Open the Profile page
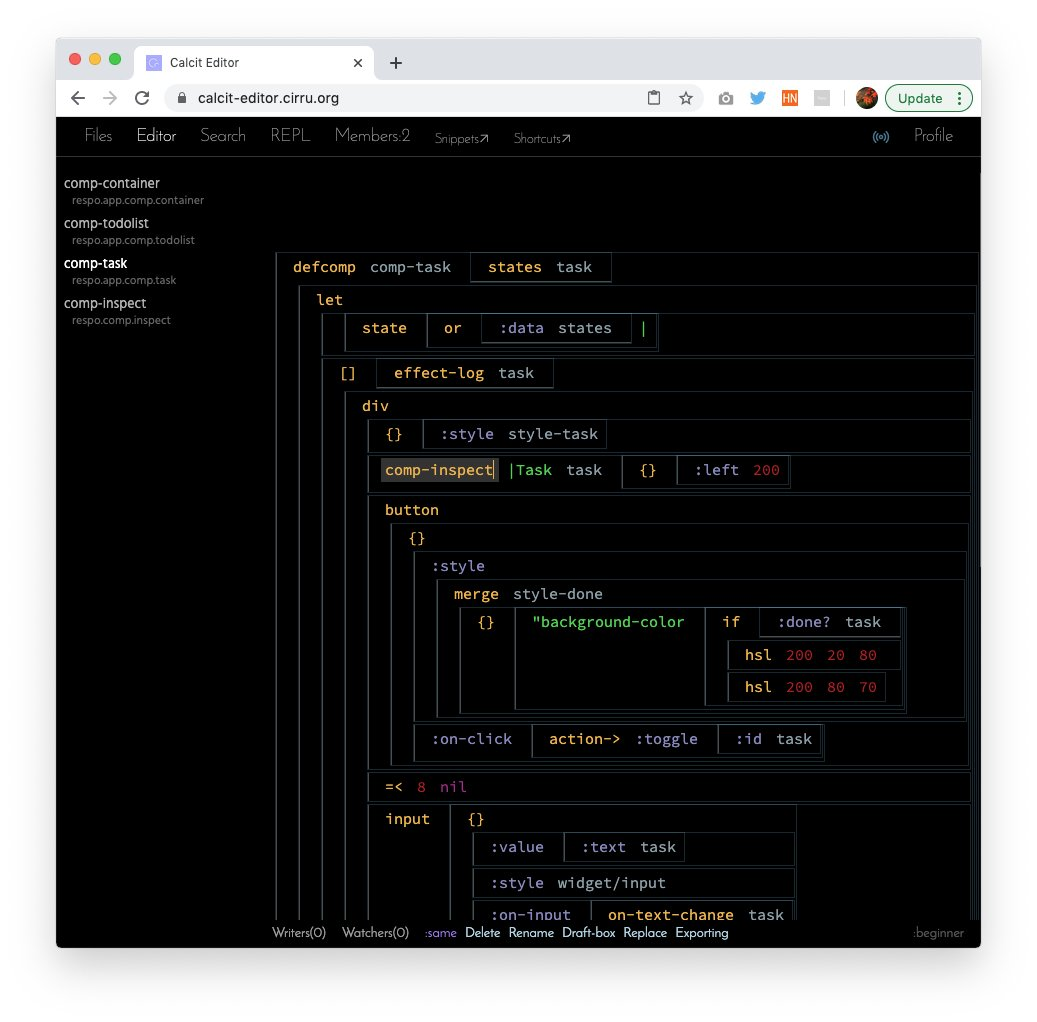Viewport: 1037px width, 1022px height. point(933,136)
